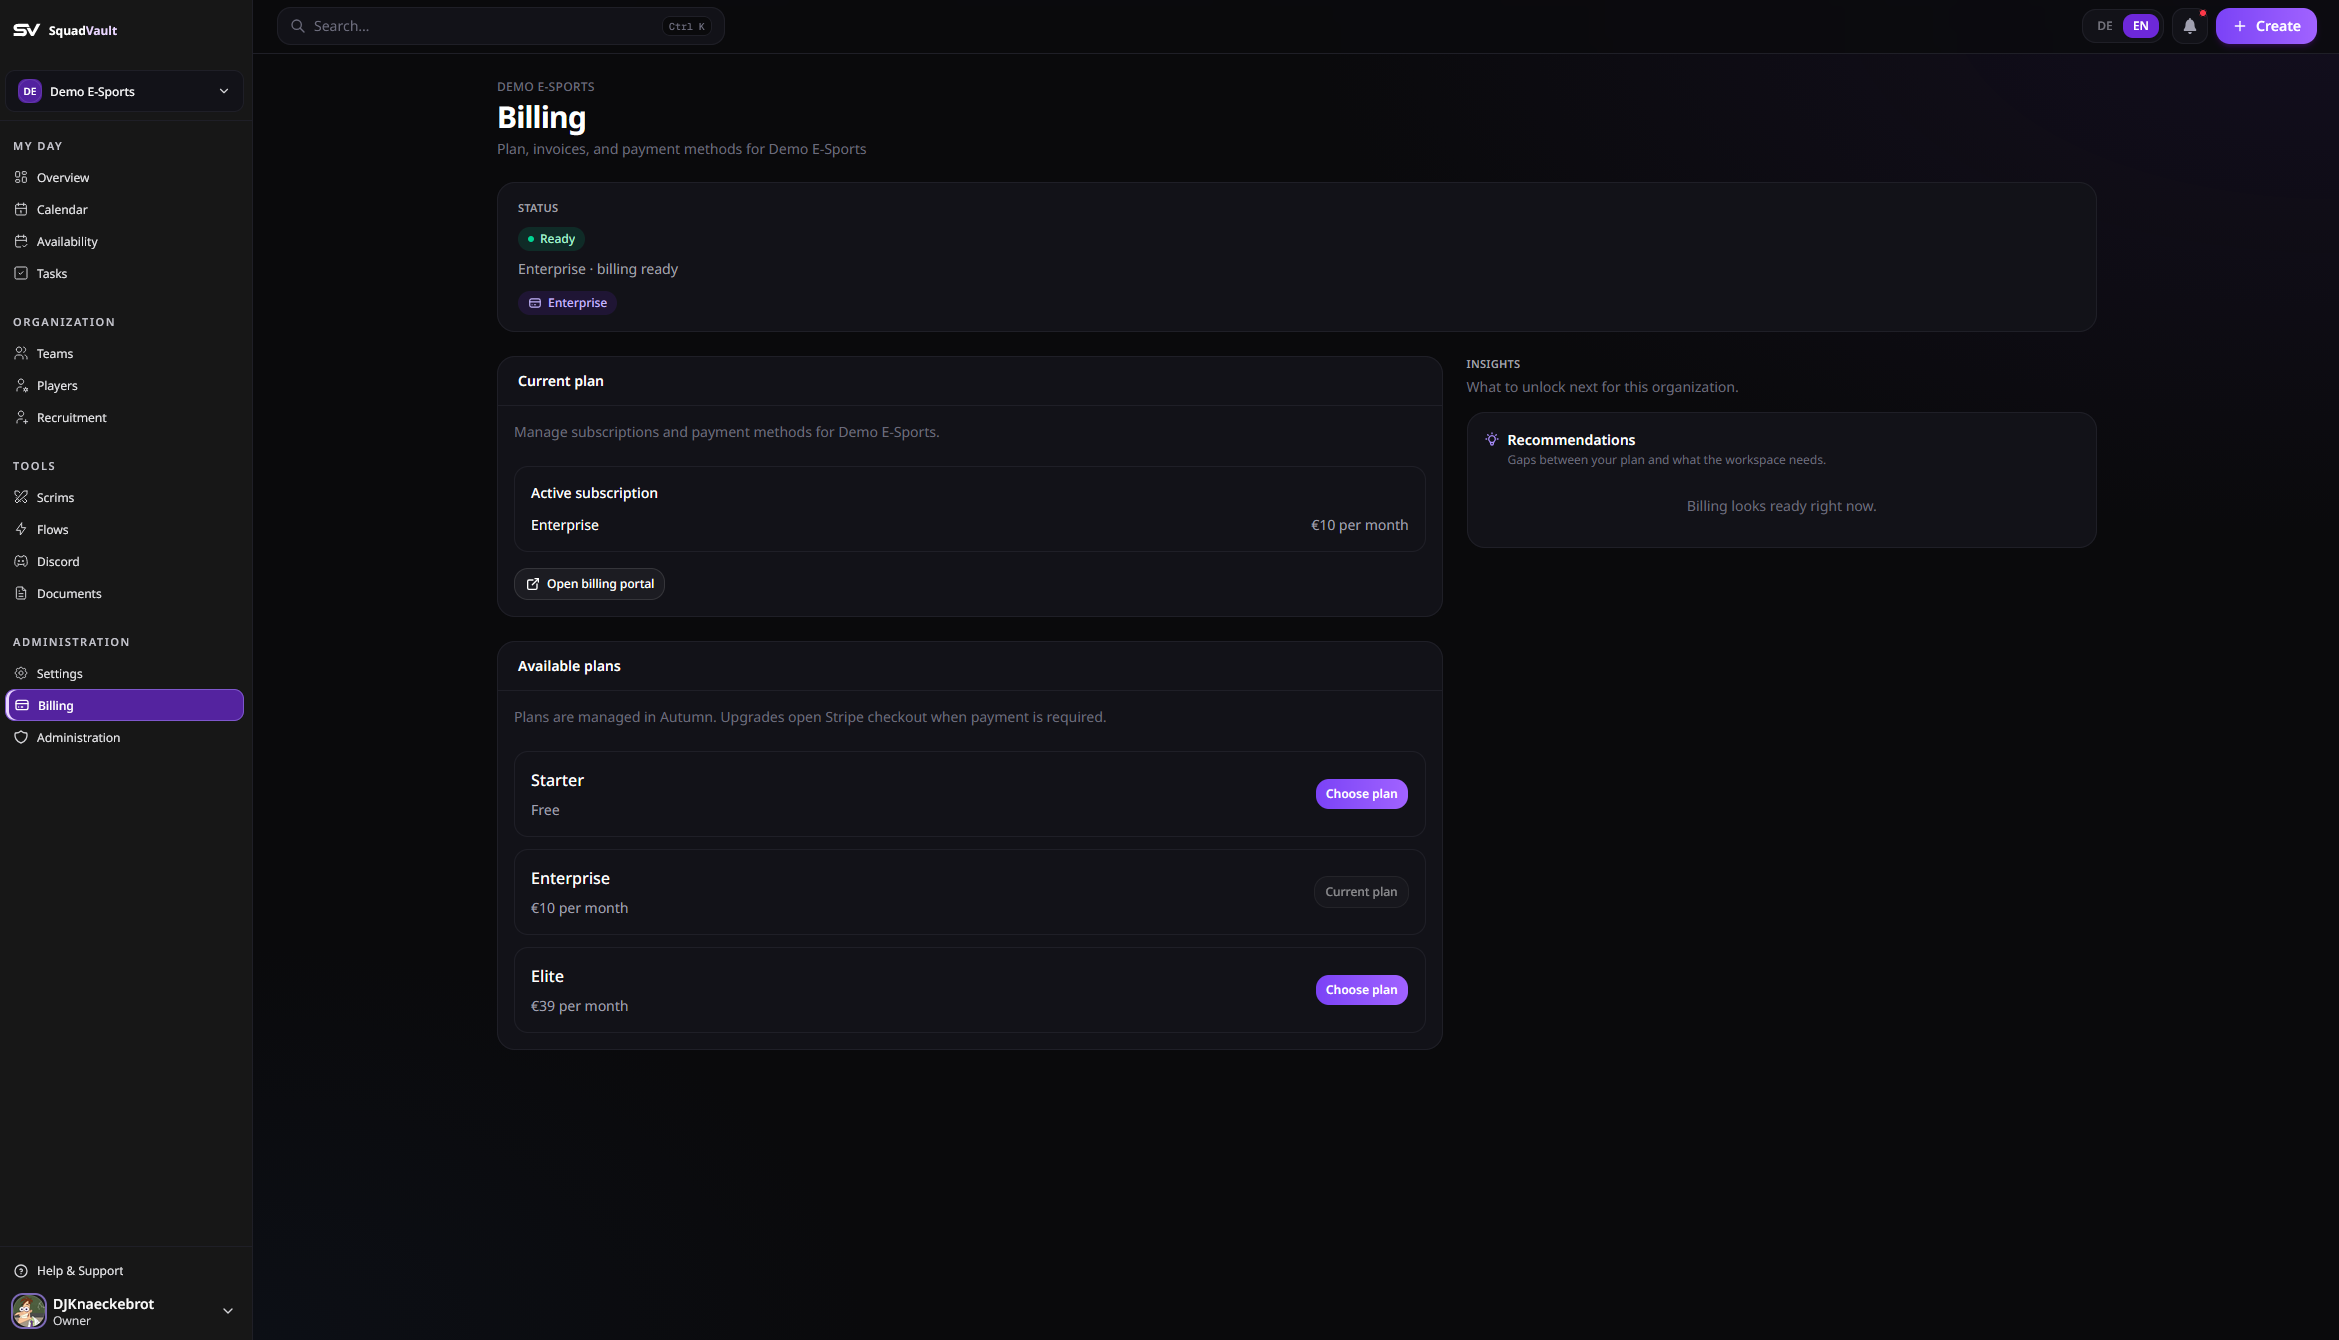This screenshot has height=1340, width=2339.
Task: Click the Create button
Action: 2266,26
